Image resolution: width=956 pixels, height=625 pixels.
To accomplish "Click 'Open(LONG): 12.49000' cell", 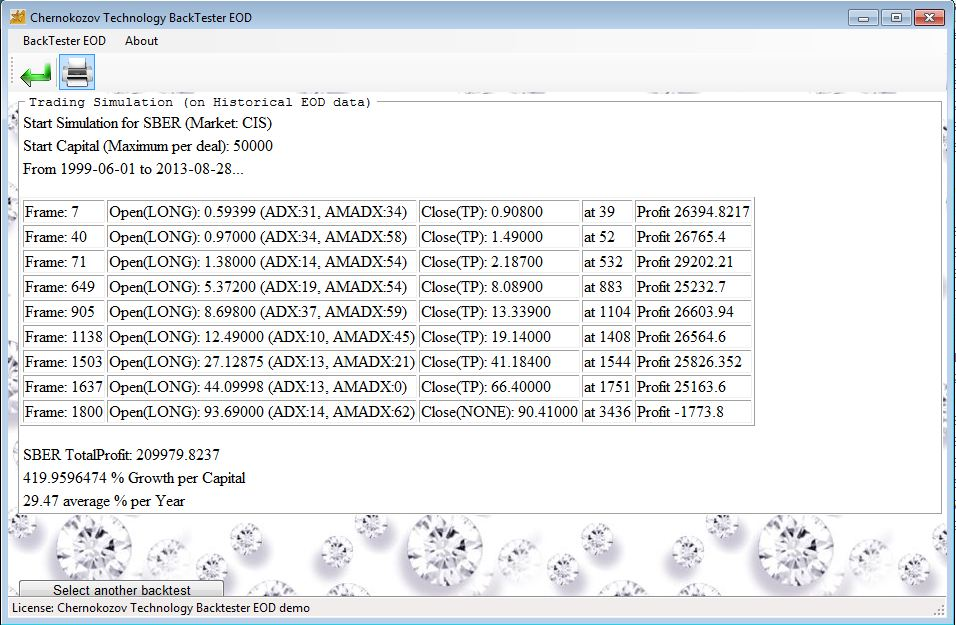I will [x=262, y=337].
